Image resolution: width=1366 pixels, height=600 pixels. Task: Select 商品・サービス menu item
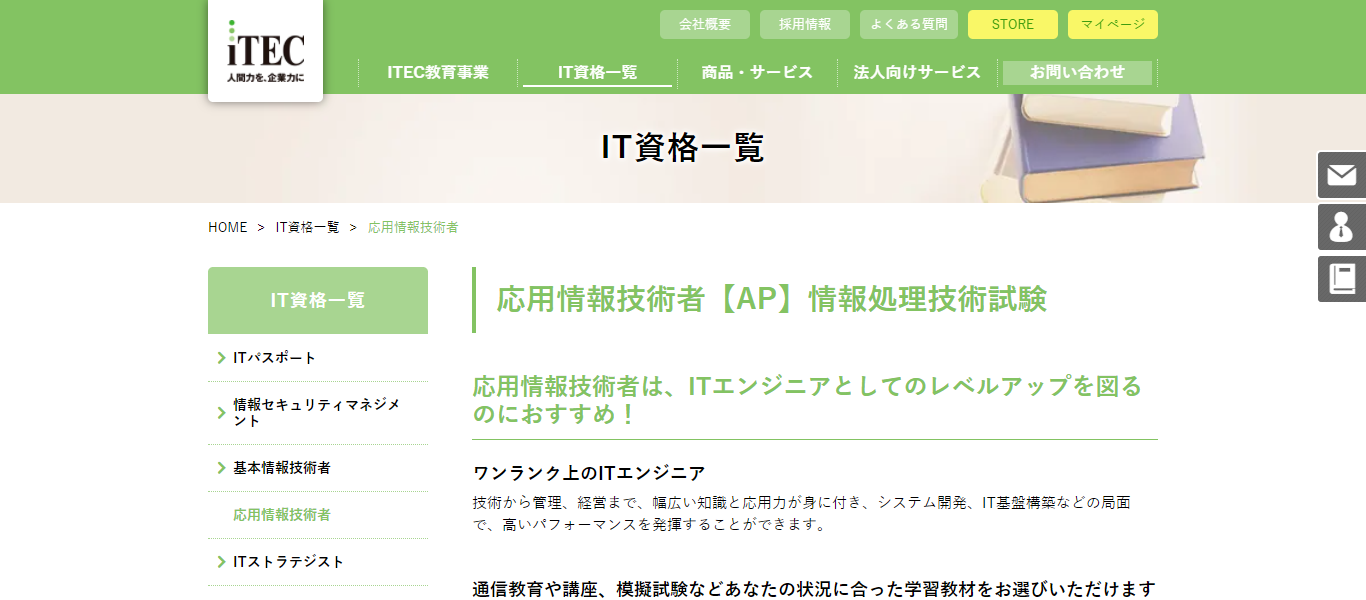pos(757,73)
